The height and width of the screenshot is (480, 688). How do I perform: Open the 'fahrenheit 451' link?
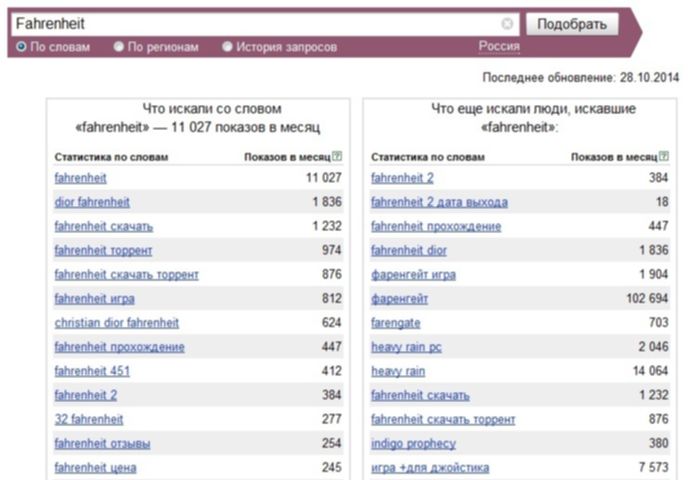(x=92, y=371)
